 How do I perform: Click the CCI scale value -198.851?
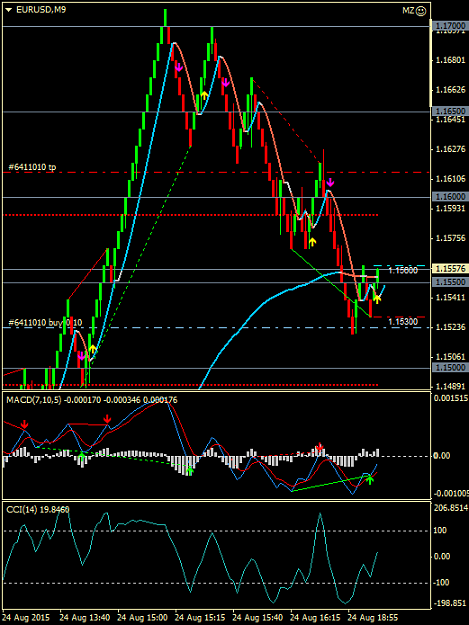tap(449, 603)
